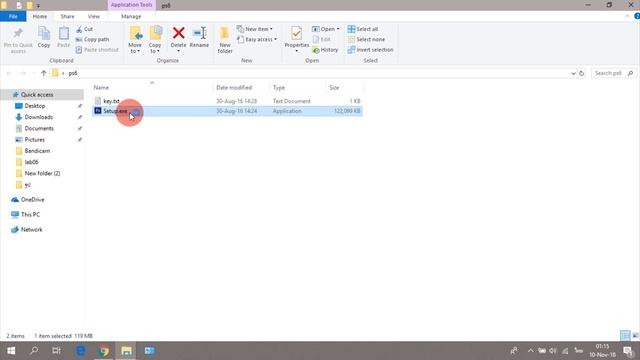Click the red Delete icon

tap(178, 33)
